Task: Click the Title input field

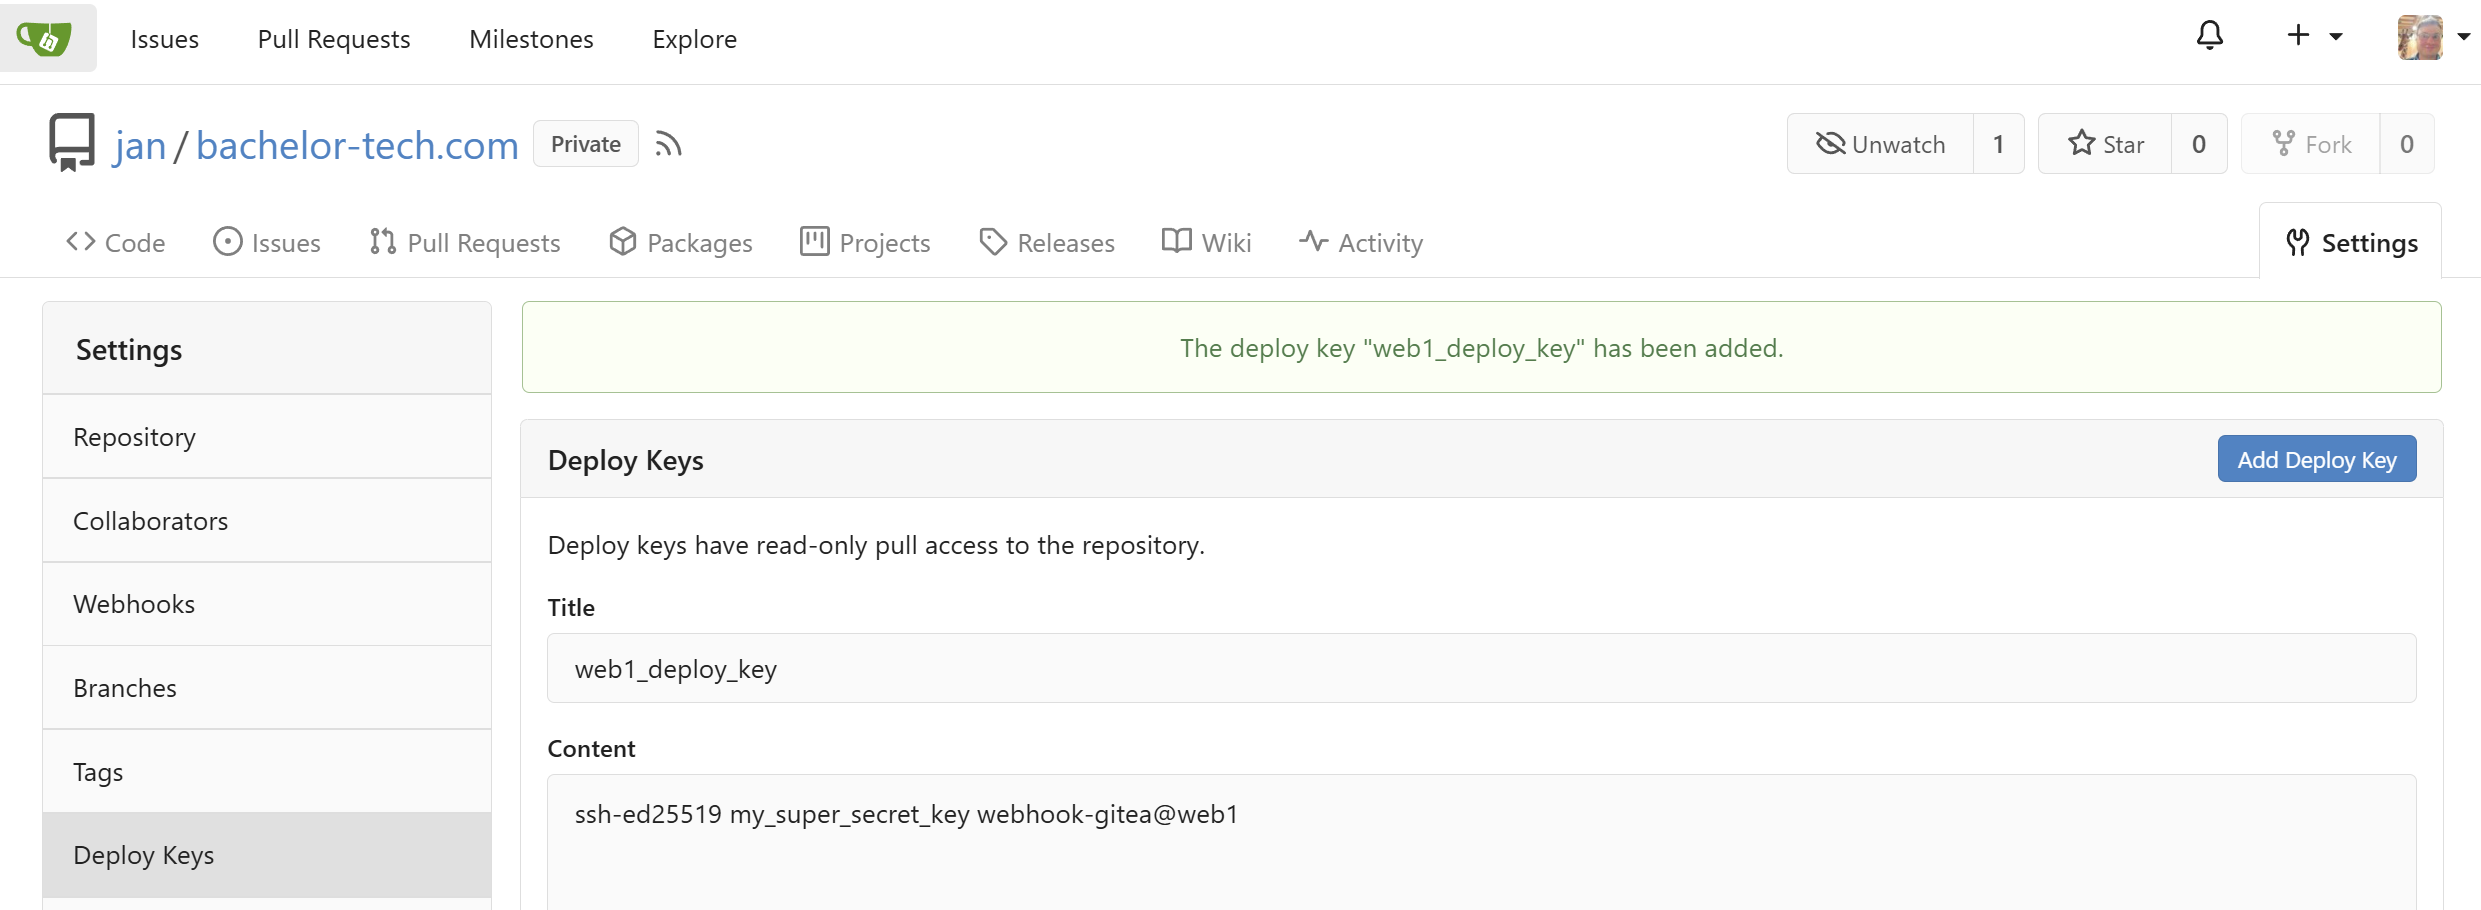Action: click(1481, 668)
